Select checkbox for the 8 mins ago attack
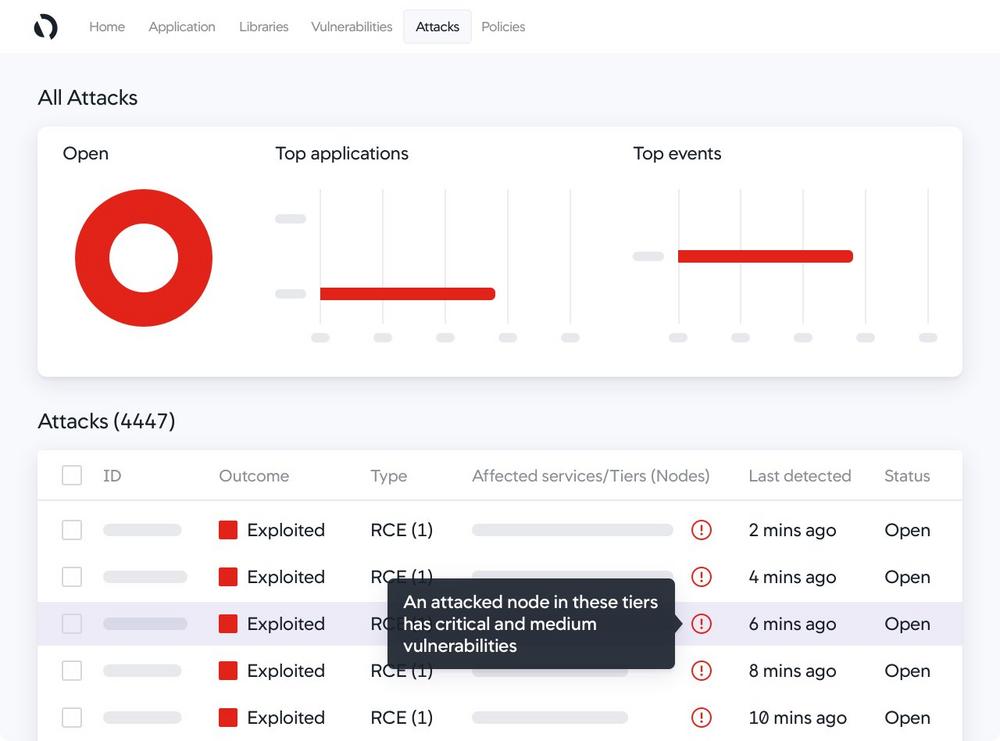 pyautogui.click(x=72, y=671)
